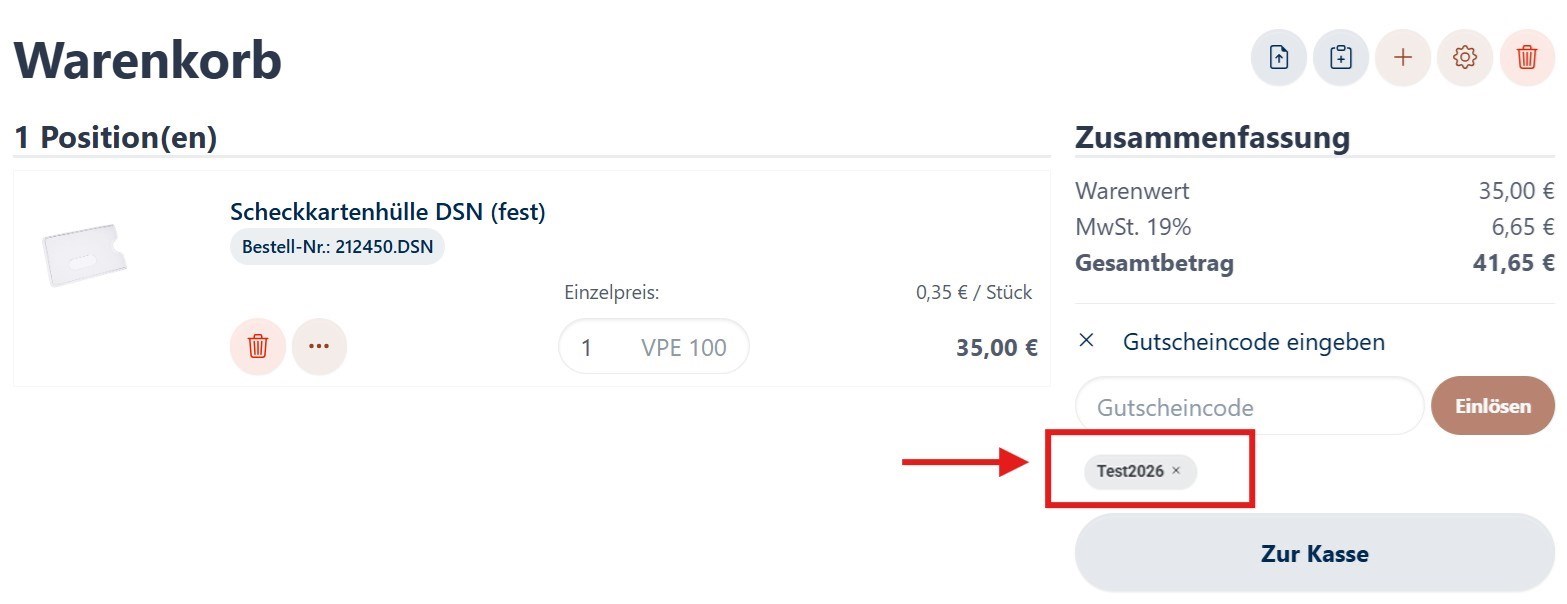This screenshot has width=1567, height=604.
Task: Open the cart export/upload icon
Action: pos(1277,57)
